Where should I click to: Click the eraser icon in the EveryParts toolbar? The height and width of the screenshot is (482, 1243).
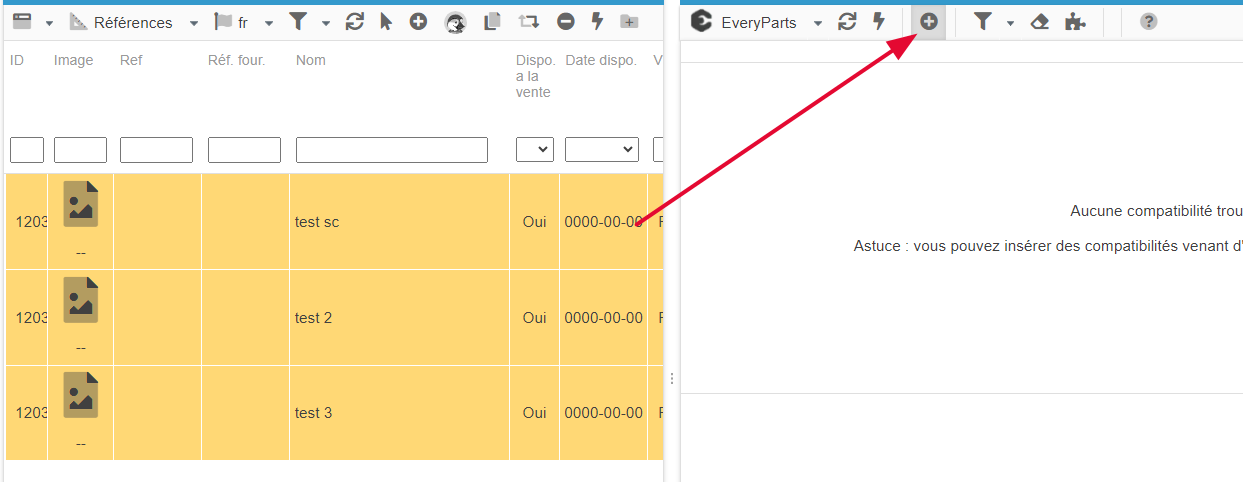[x=1039, y=22]
